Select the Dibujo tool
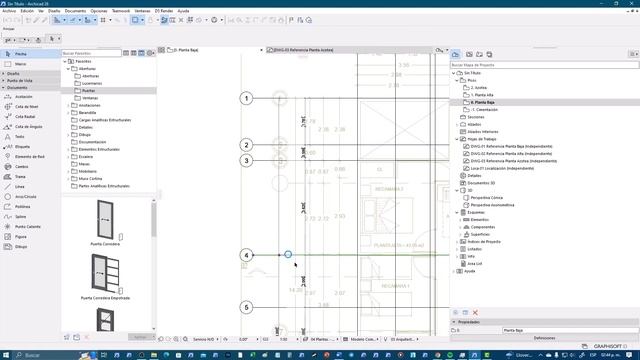This screenshot has height=360, width=640. point(30,247)
